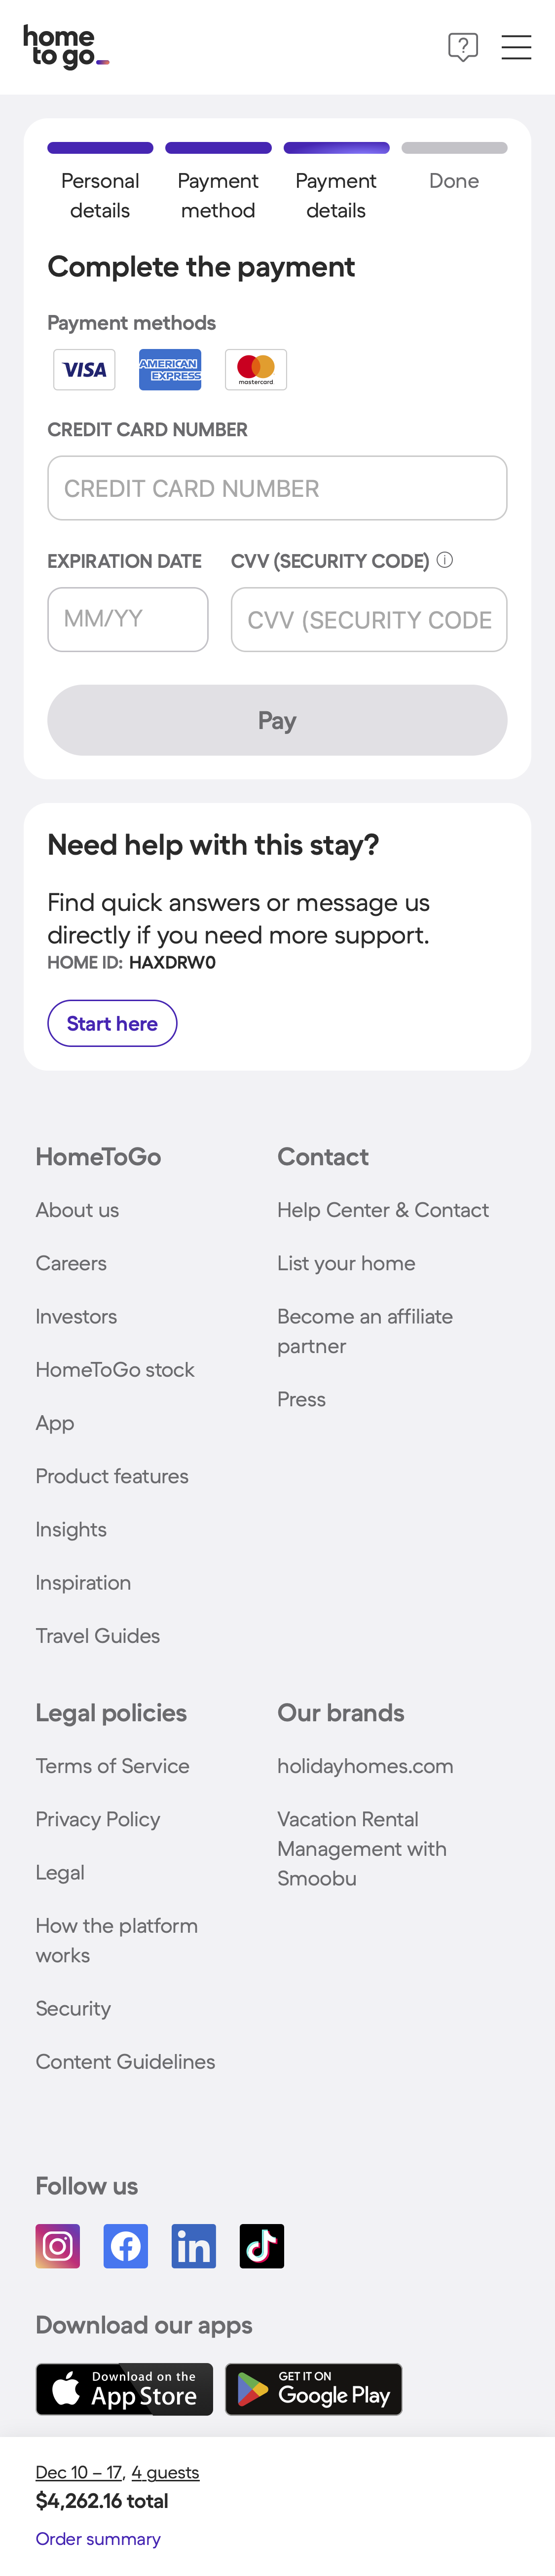This screenshot has height=2576, width=555.
Task: Select Mastercard payment method
Action: 255,369
